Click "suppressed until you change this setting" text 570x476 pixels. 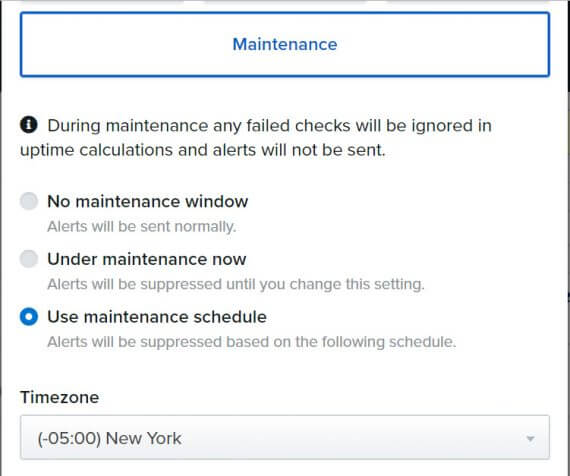pyautogui.click(x=282, y=284)
